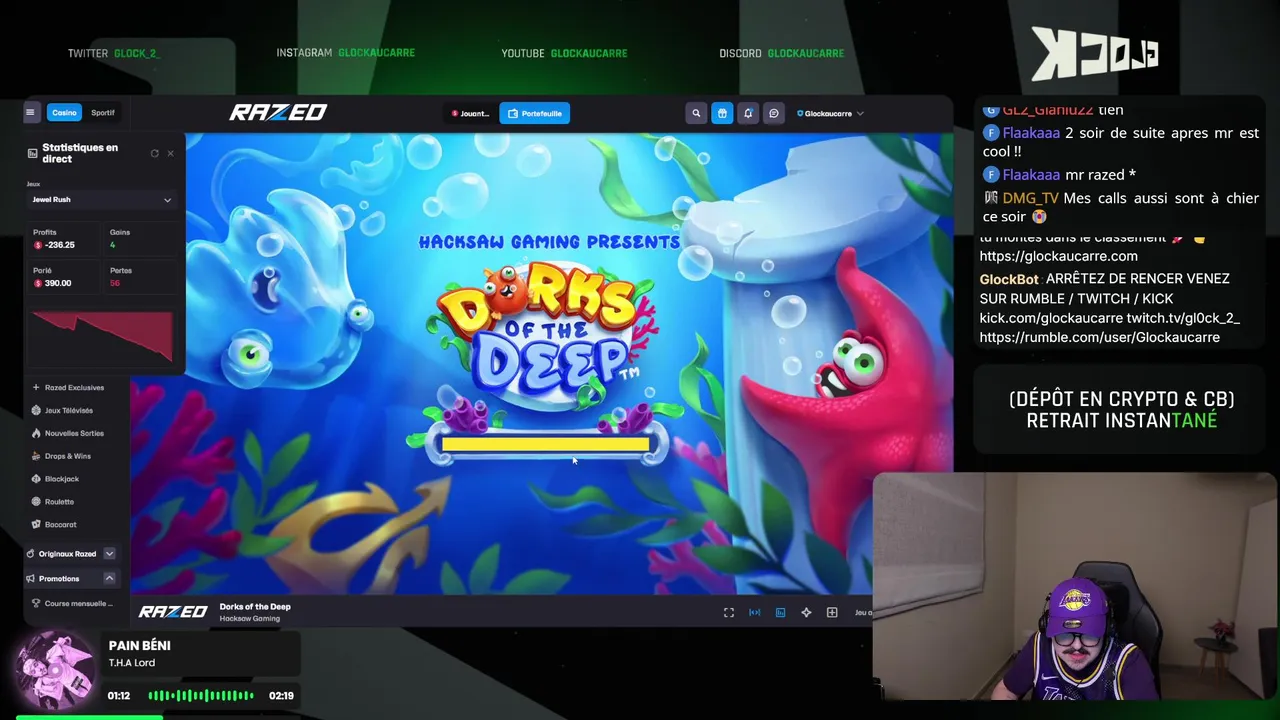Toggle fullscreen game mode icon

(x=729, y=612)
